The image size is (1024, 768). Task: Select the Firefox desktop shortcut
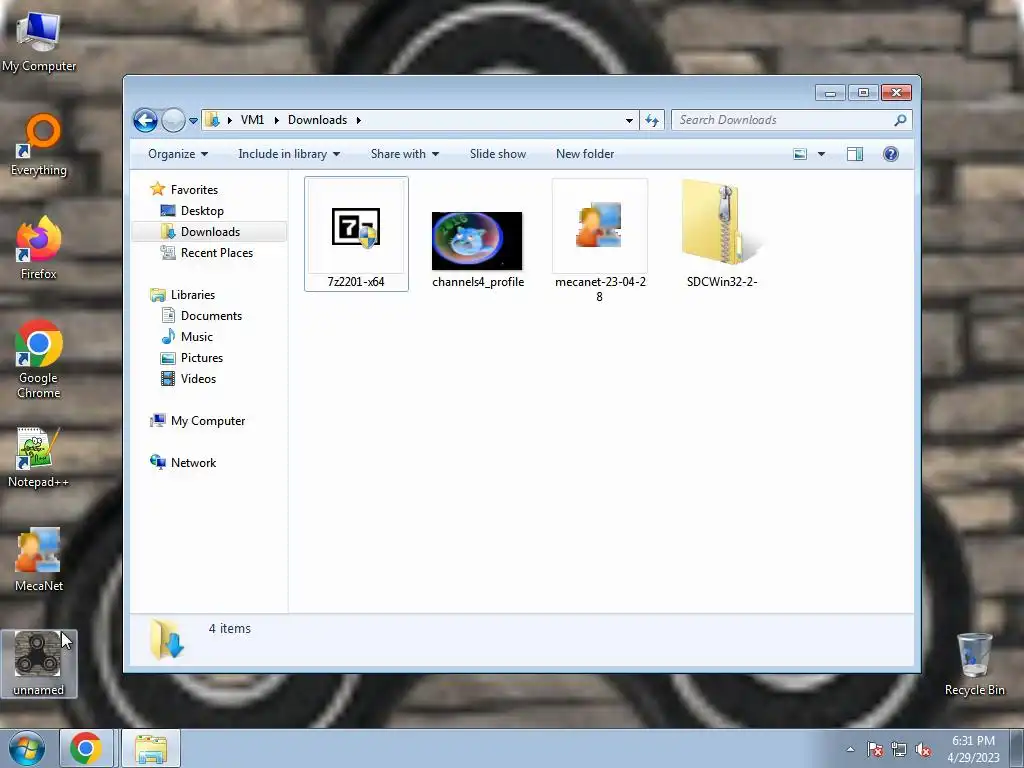click(39, 248)
